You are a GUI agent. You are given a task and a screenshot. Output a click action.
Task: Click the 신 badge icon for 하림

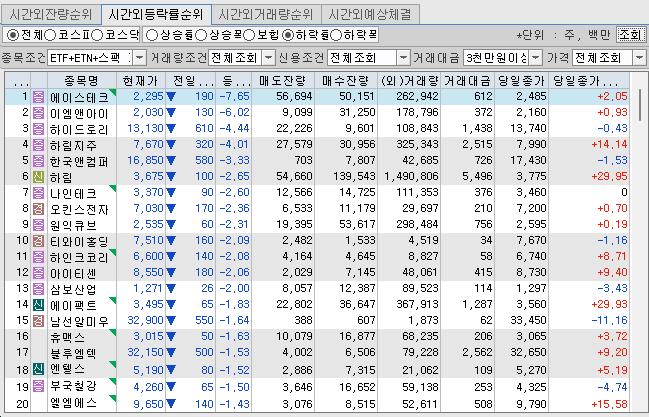point(38,177)
